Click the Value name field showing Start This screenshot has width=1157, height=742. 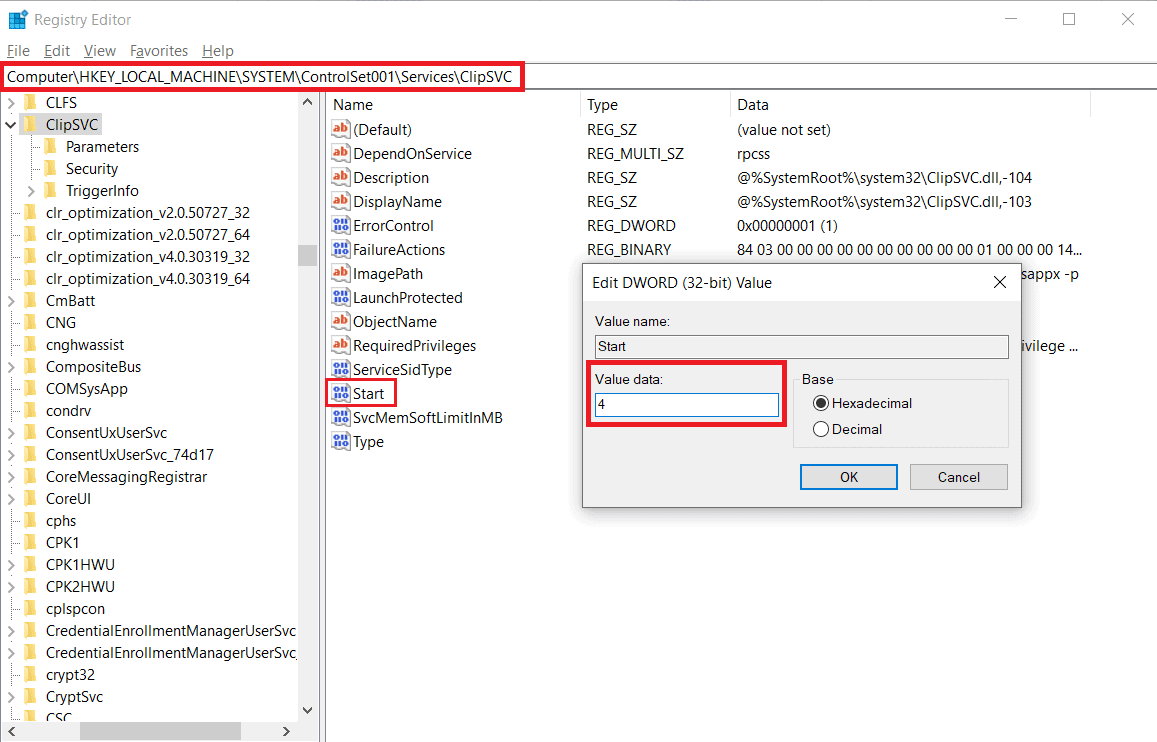click(801, 347)
